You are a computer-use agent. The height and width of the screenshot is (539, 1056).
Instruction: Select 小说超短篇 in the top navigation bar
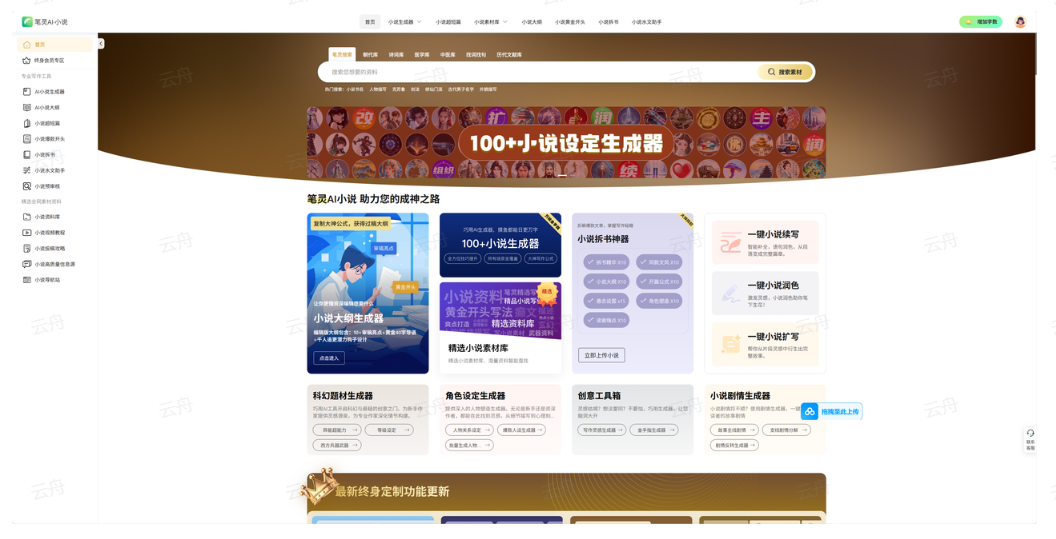point(448,22)
